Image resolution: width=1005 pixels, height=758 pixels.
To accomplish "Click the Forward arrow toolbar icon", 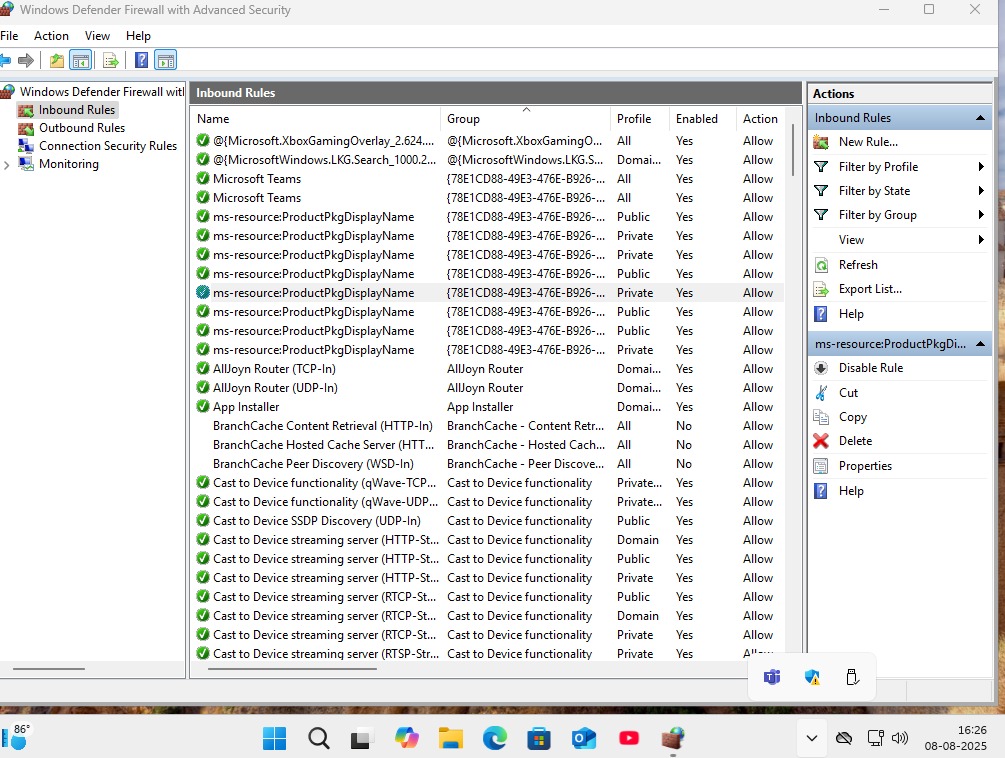I will pos(26,61).
